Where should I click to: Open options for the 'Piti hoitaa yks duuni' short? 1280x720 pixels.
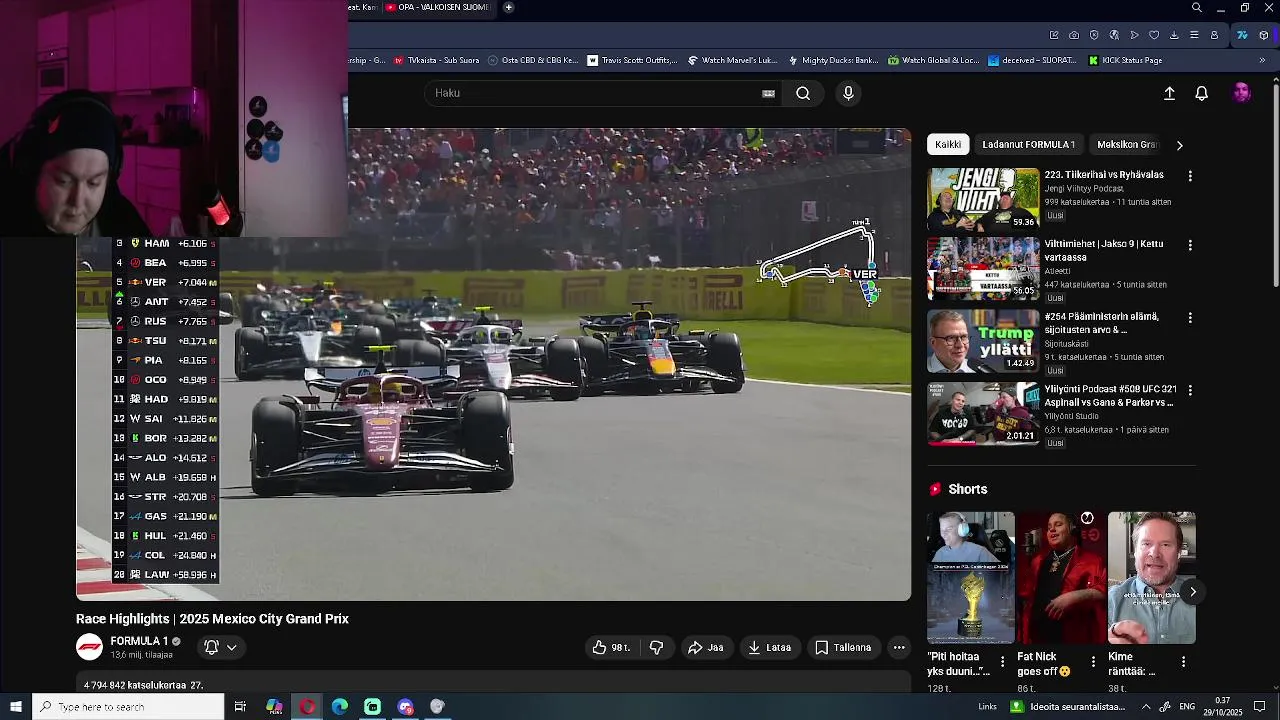[x=1002, y=662]
